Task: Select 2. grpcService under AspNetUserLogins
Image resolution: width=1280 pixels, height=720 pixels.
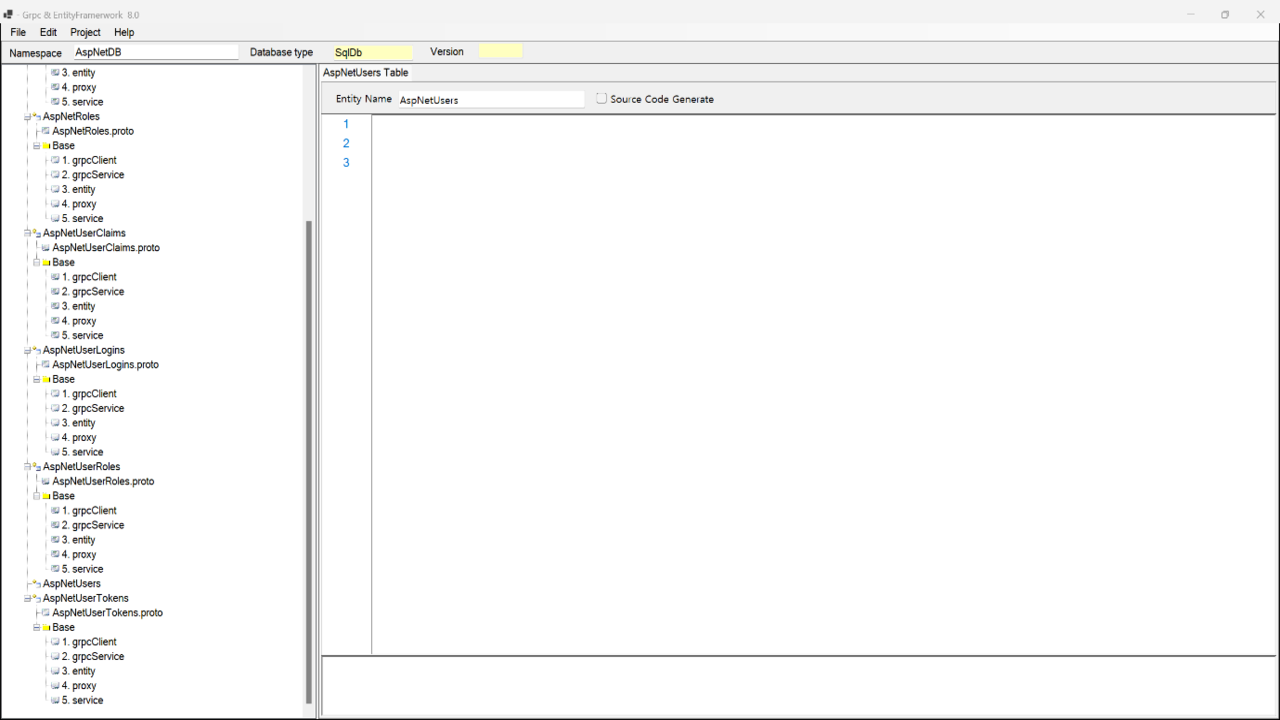Action: click(93, 408)
